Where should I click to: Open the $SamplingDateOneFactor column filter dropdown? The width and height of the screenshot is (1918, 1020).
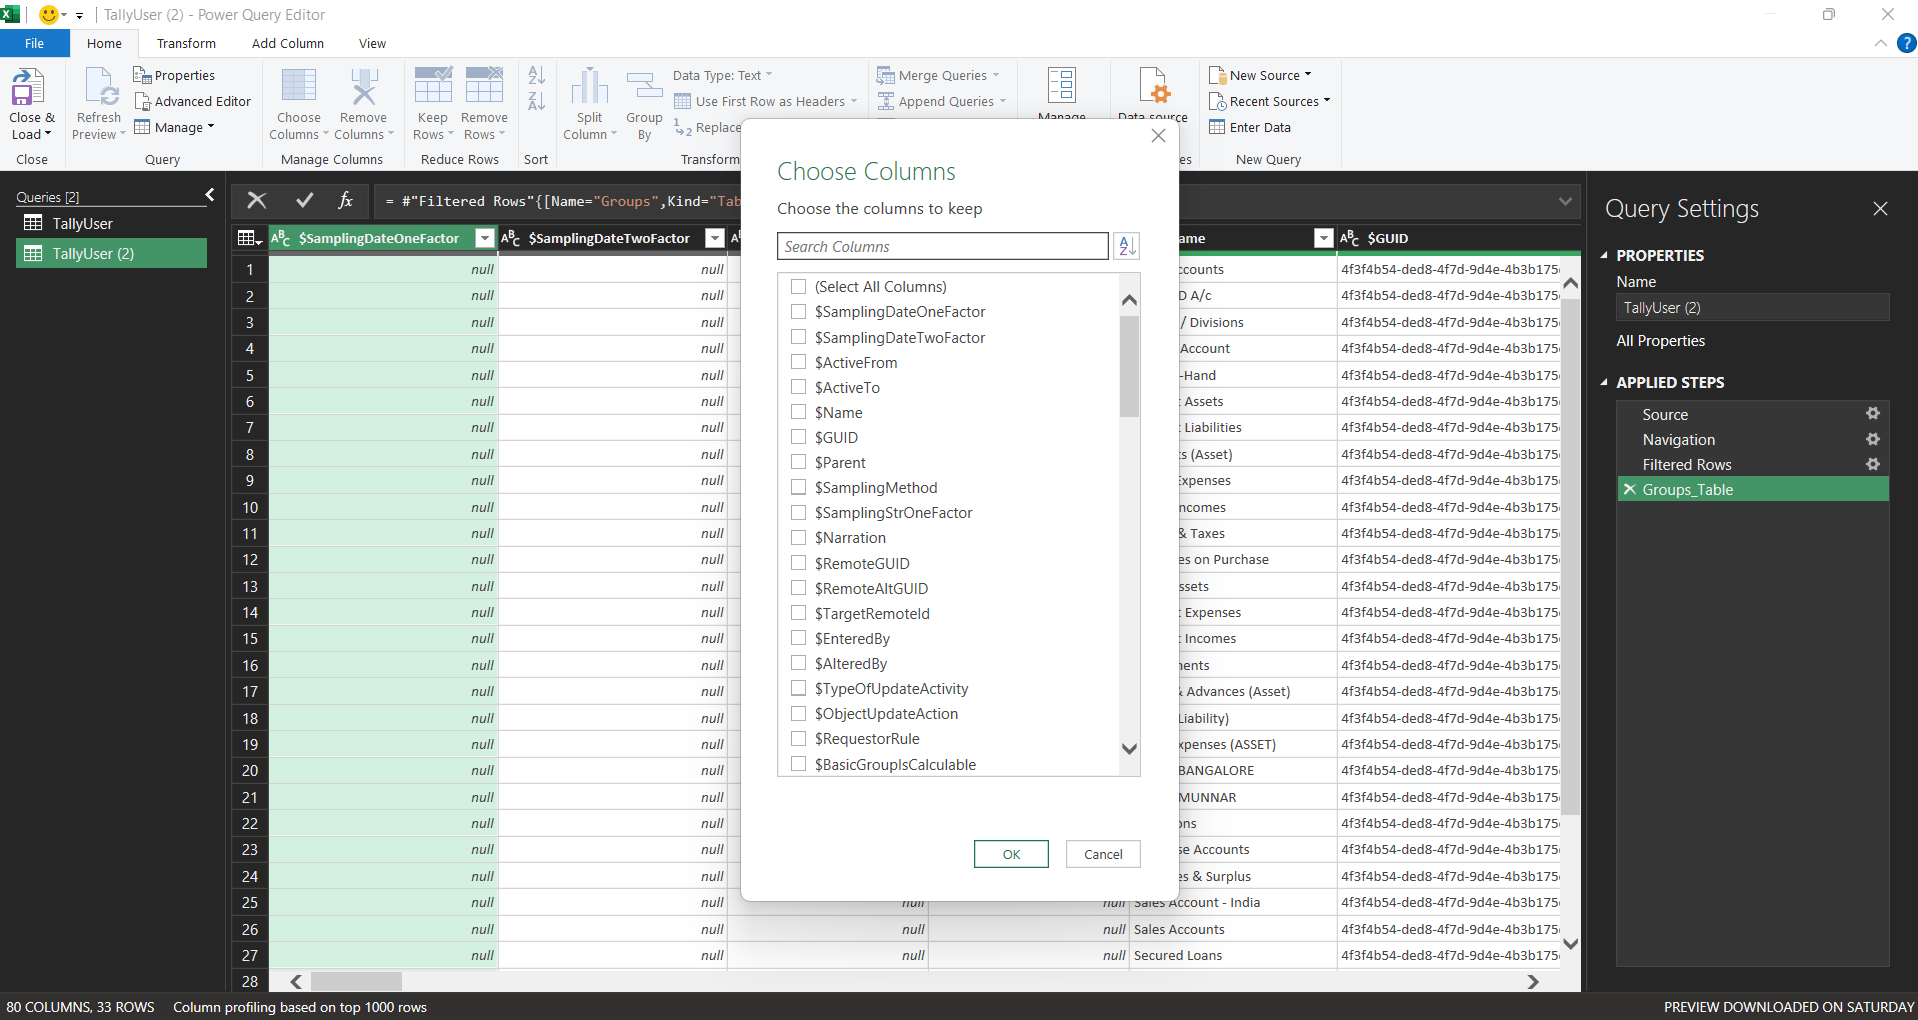tap(485, 238)
